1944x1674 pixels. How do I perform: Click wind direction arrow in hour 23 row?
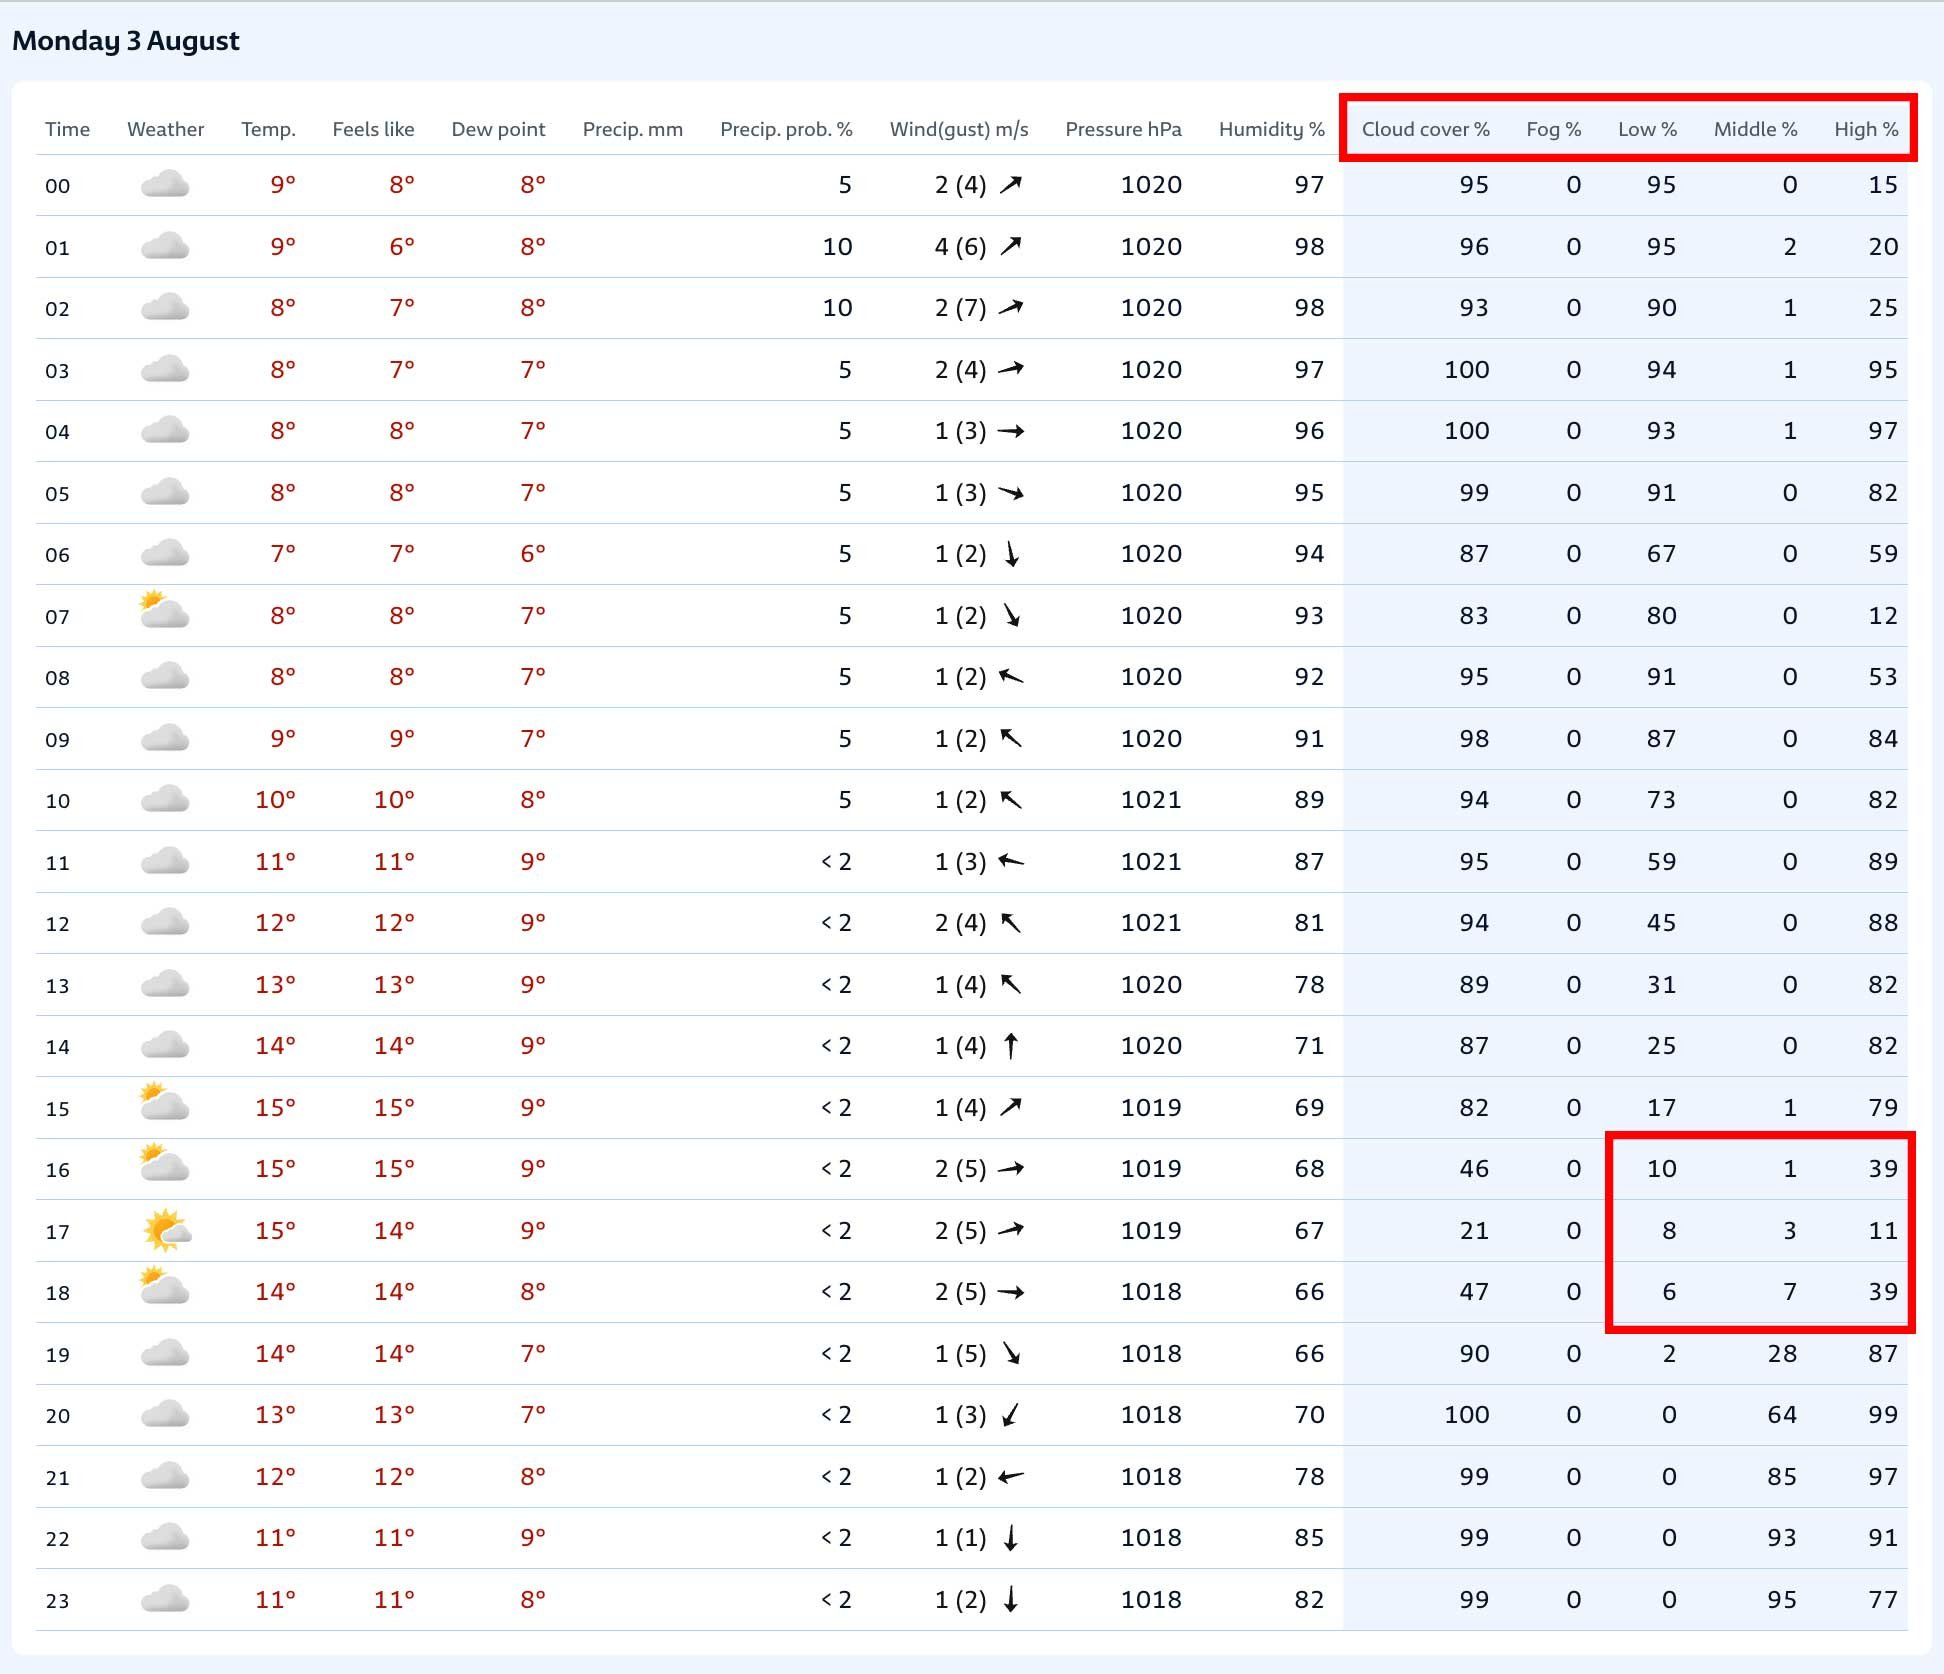[x=1011, y=1600]
